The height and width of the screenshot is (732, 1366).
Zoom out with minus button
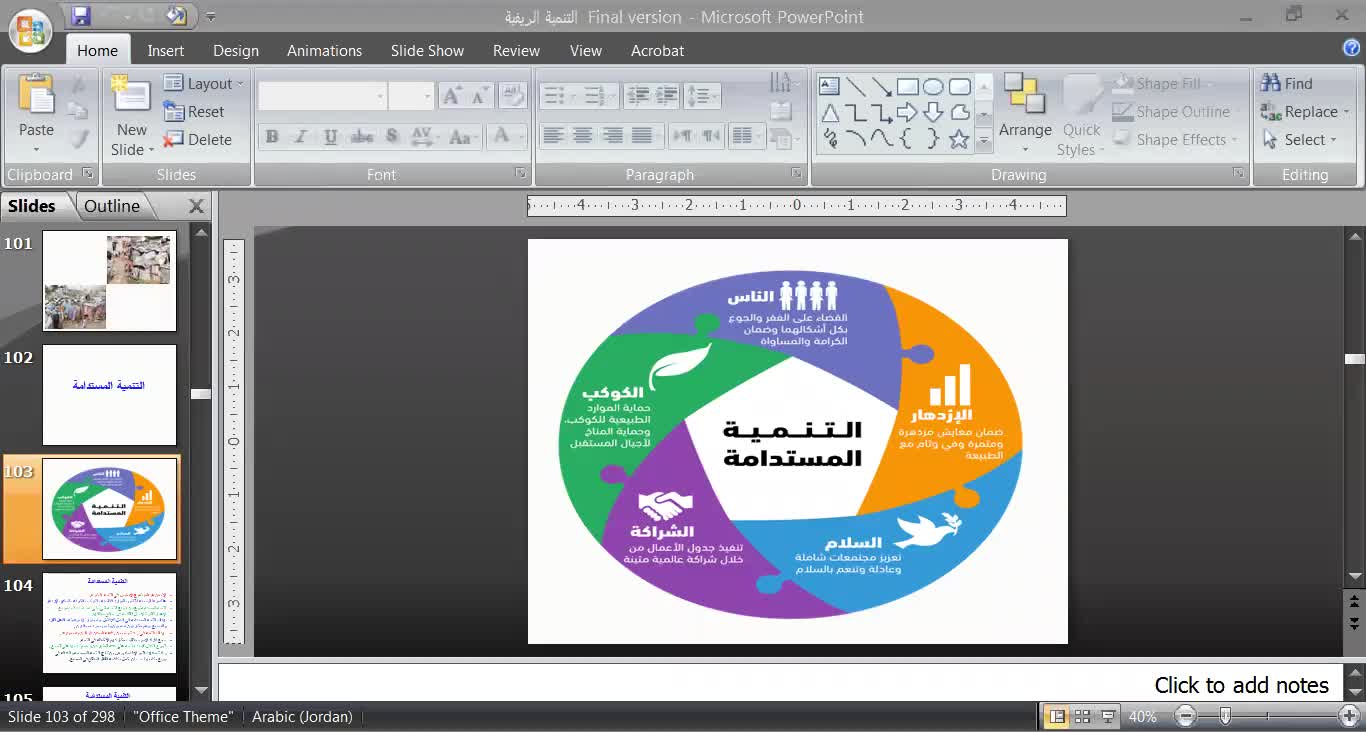click(x=1186, y=716)
